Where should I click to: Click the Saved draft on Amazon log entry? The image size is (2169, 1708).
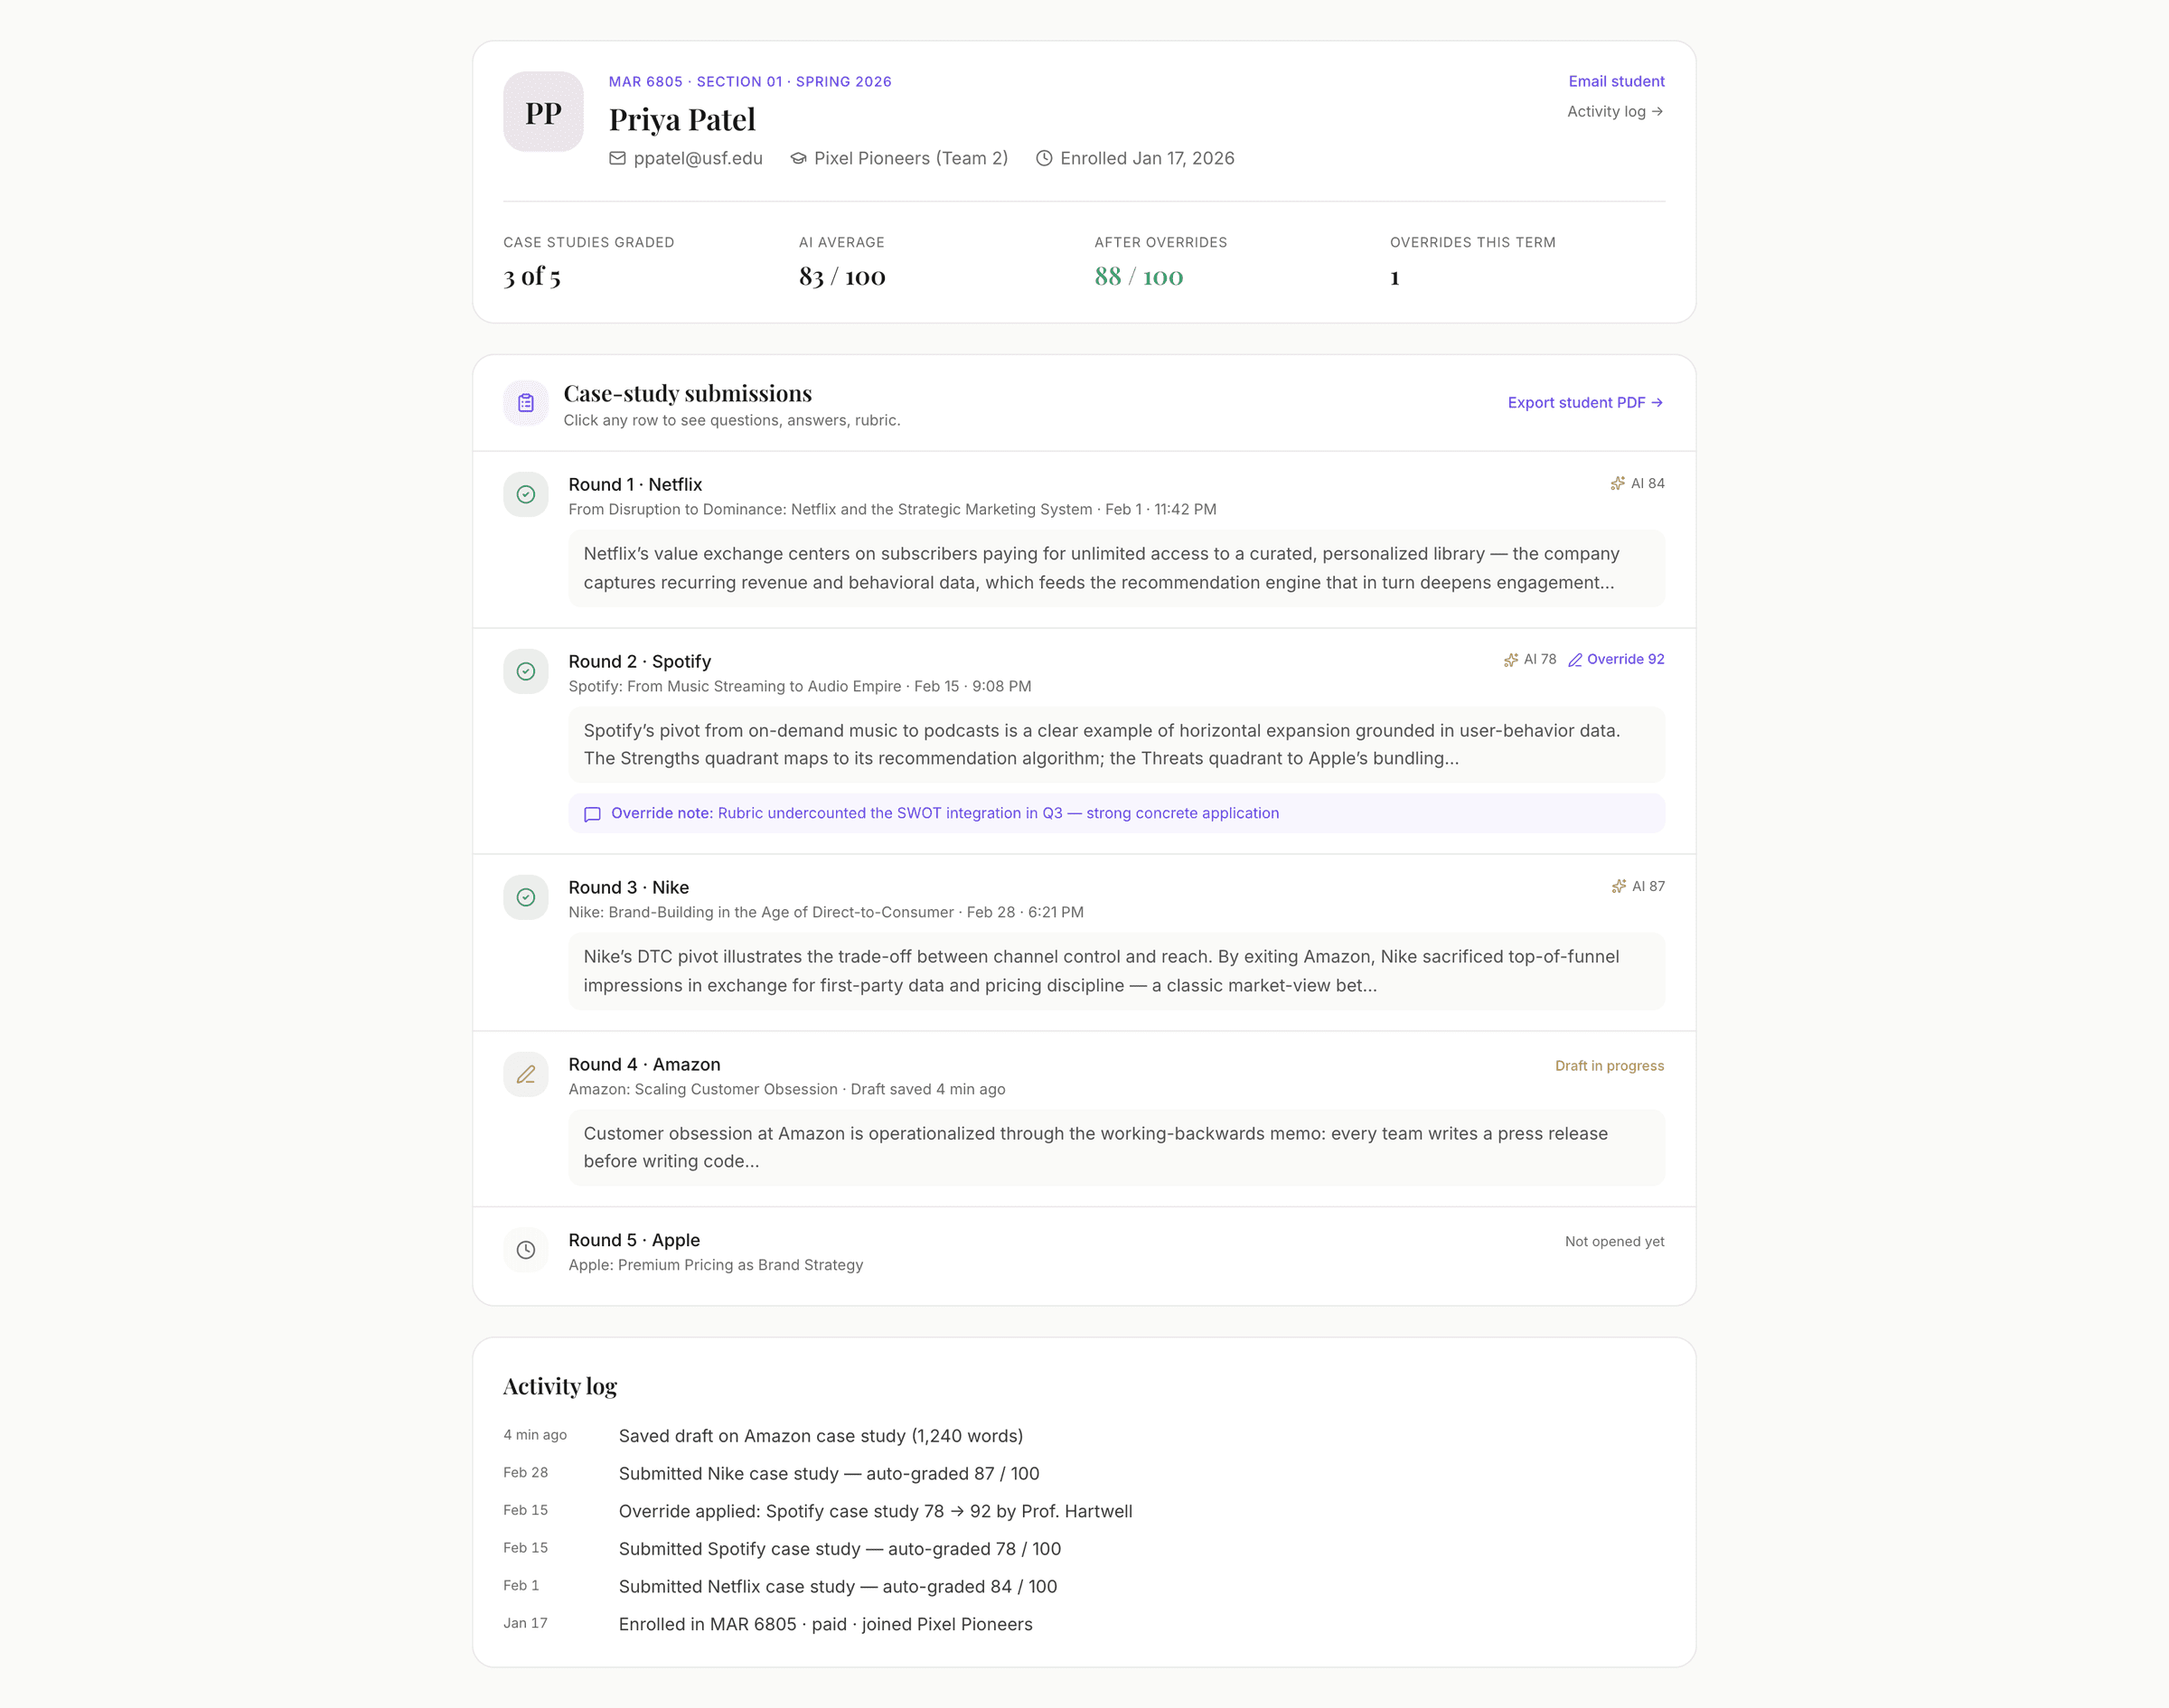coord(820,1436)
